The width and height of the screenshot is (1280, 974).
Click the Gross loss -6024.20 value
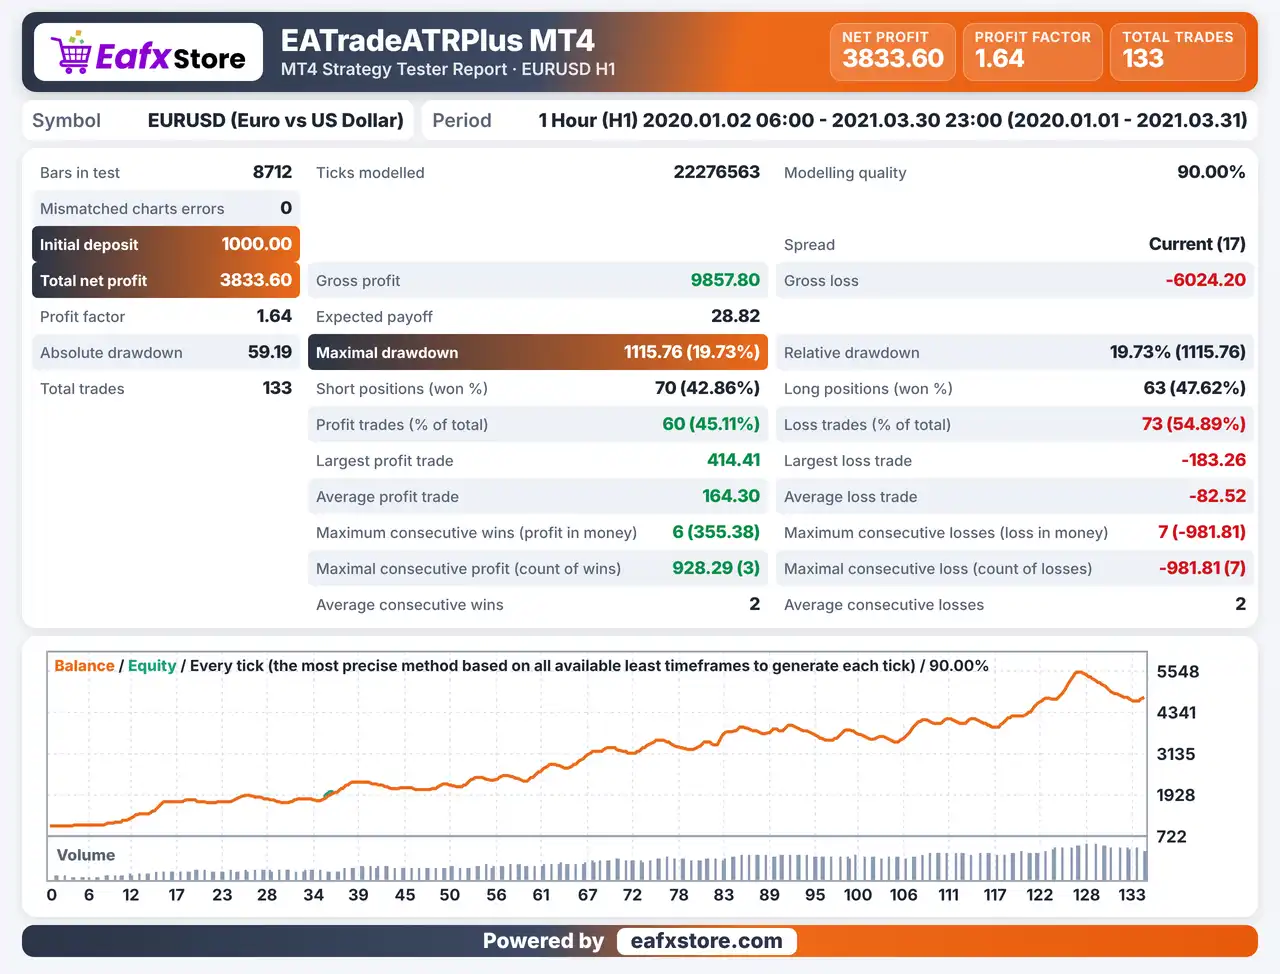click(x=1205, y=280)
